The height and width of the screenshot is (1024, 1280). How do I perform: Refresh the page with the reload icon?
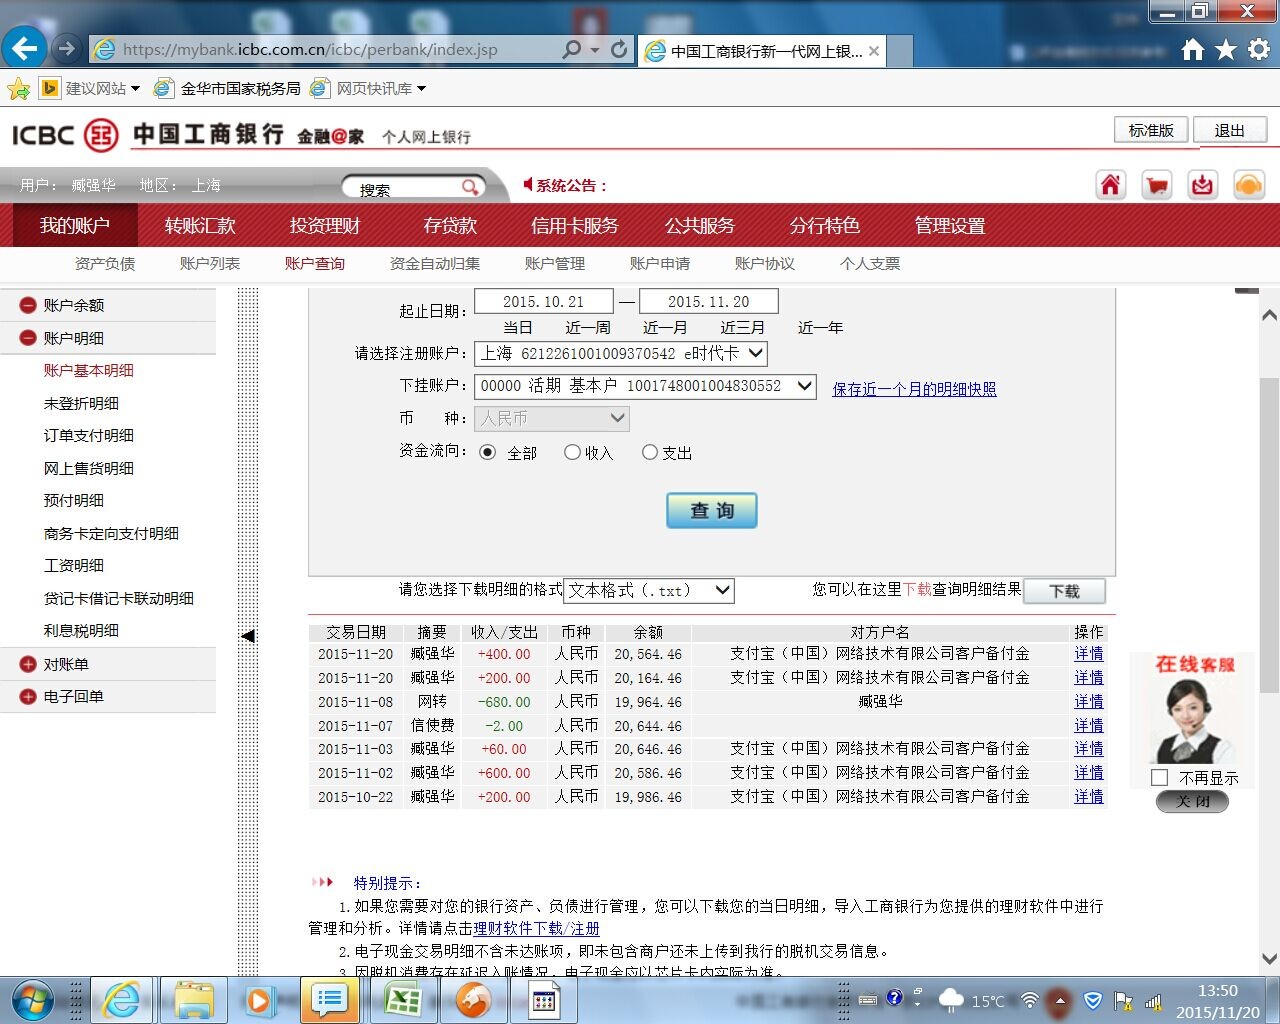point(619,49)
